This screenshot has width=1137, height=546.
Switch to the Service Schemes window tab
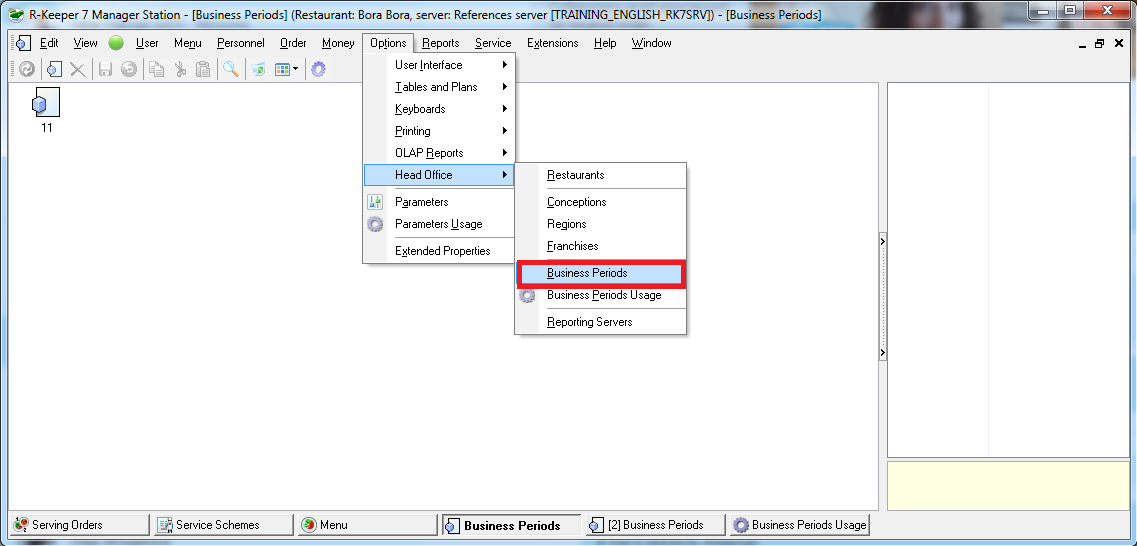click(224, 525)
